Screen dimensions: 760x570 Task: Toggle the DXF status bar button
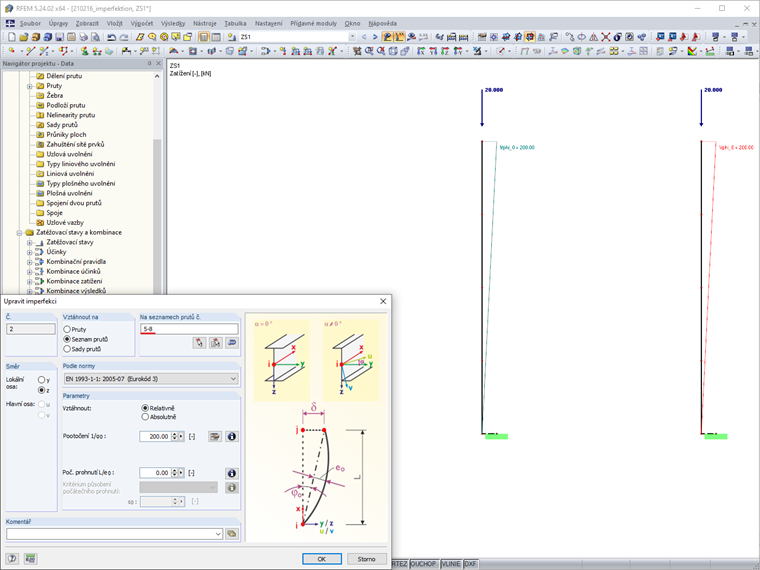[470, 564]
